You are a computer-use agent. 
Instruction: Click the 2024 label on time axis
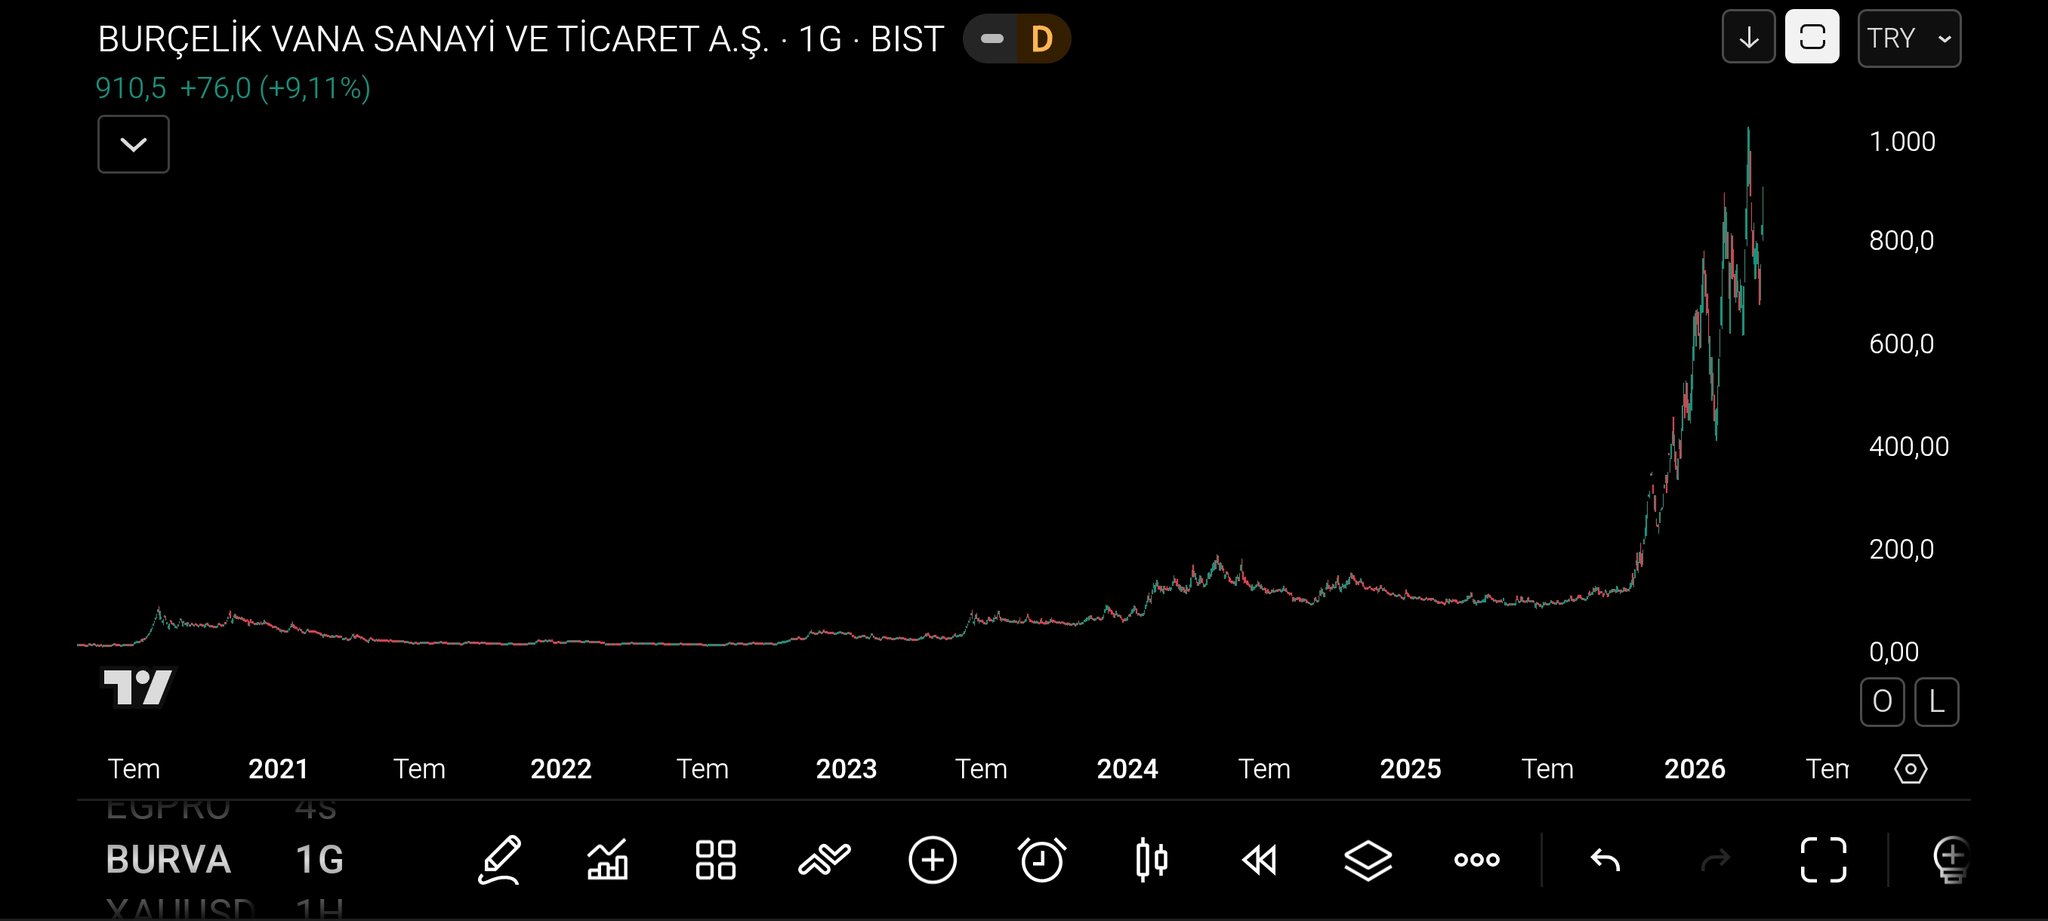(x=1127, y=769)
